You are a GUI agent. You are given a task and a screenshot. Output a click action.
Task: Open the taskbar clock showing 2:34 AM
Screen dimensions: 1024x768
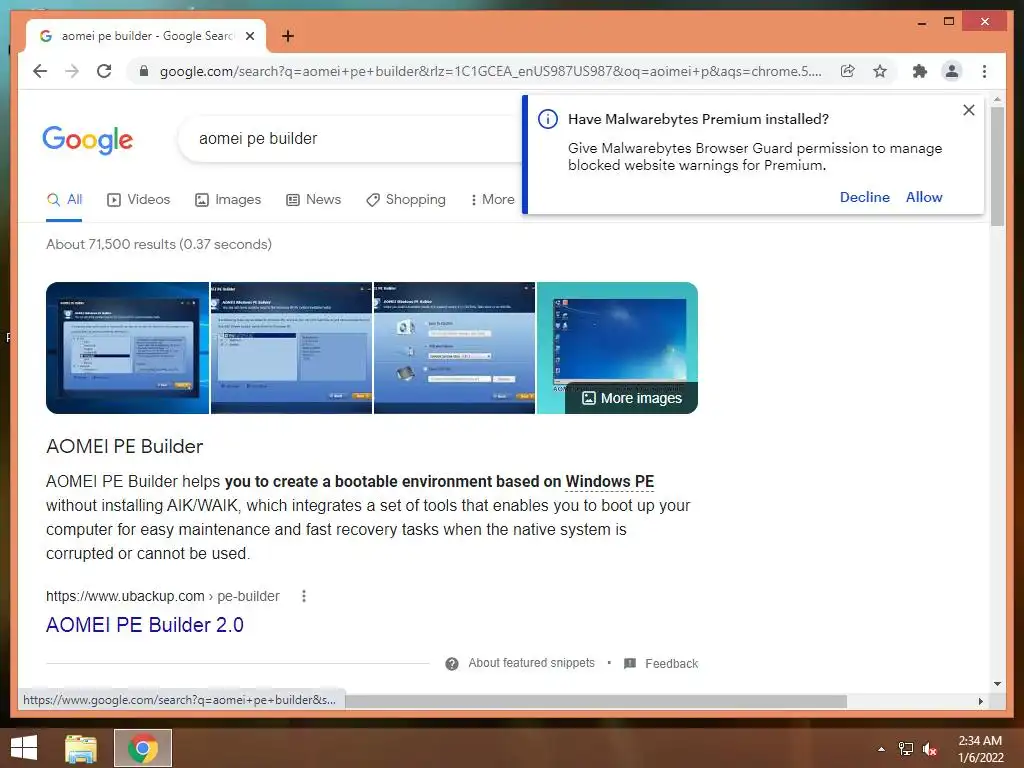tap(980, 749)
